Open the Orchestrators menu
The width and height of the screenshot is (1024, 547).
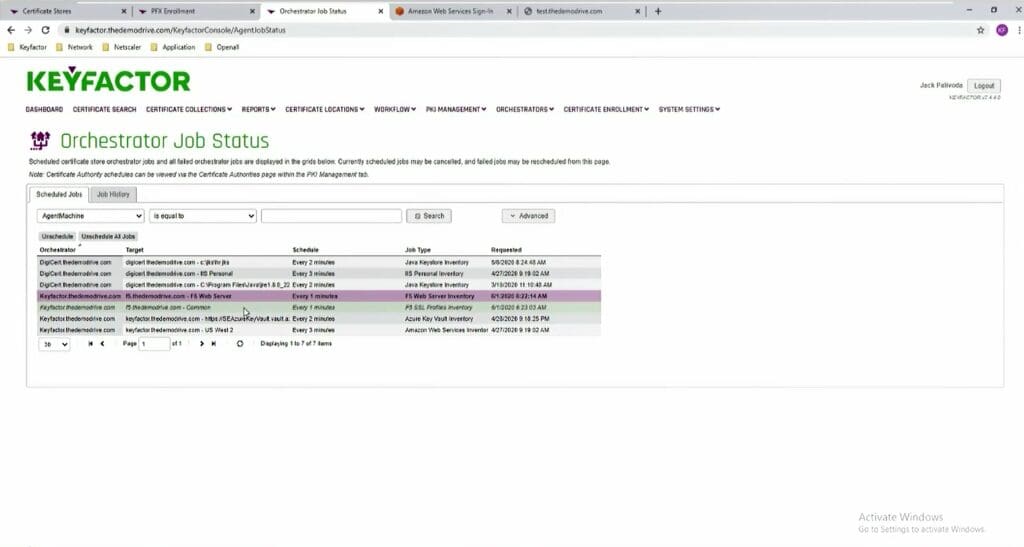(524, 109)
